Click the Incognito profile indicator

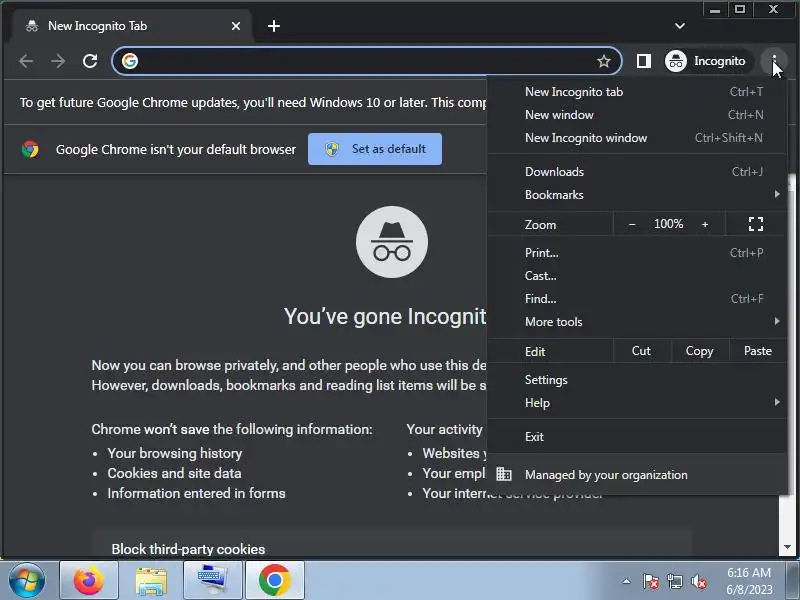(x=707, y=61)
